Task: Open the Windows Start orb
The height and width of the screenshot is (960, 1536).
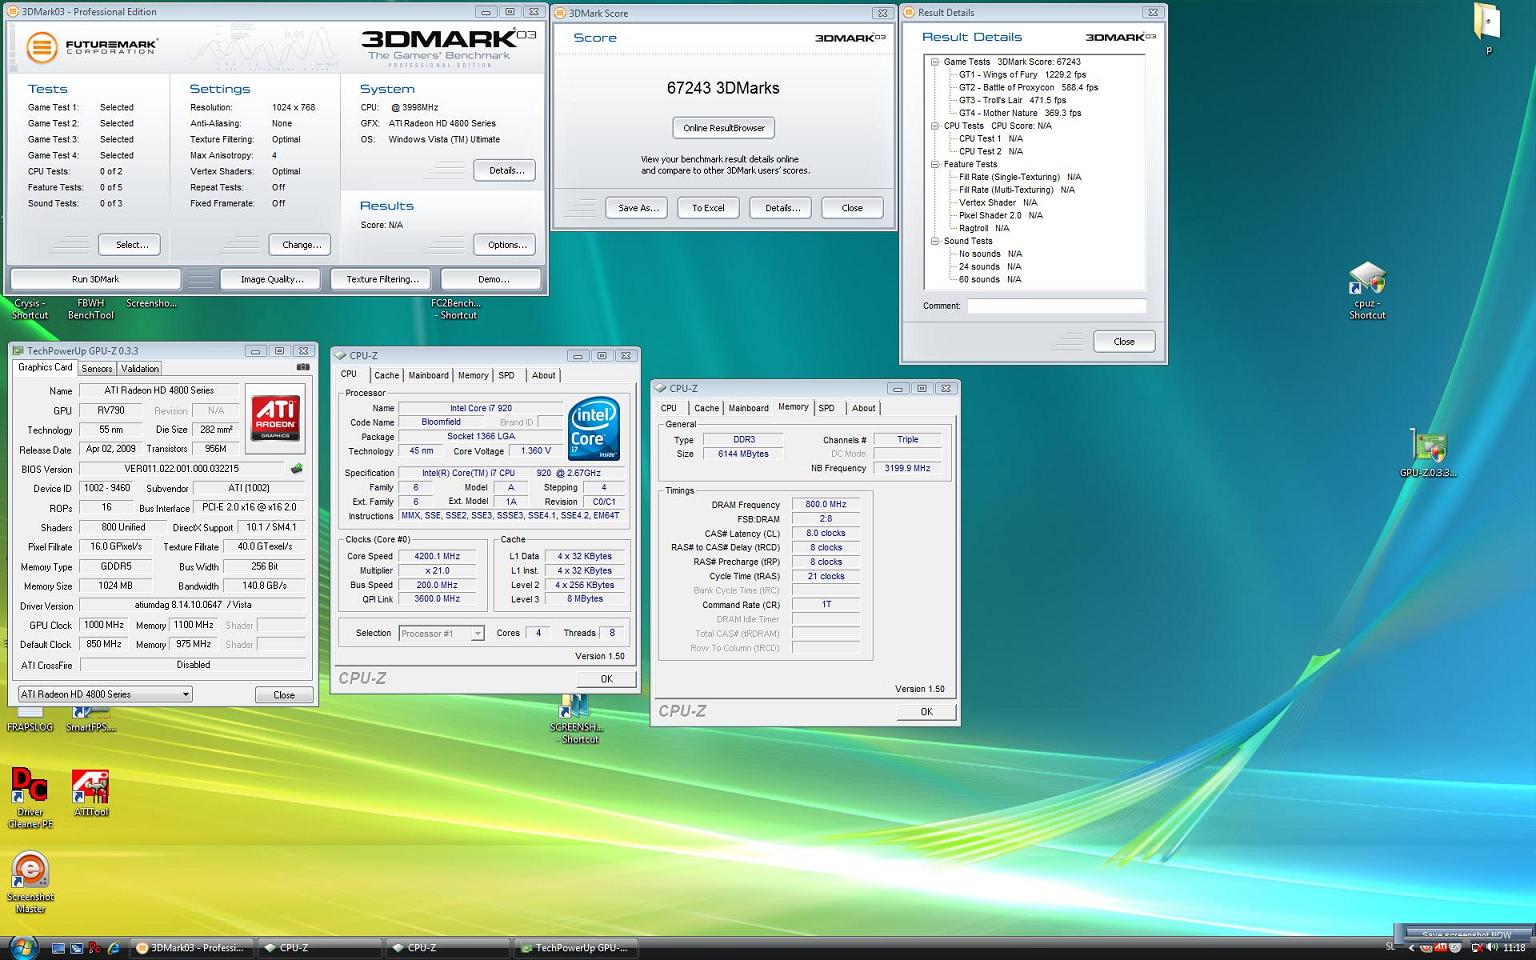Action: (x=22, y=945)
